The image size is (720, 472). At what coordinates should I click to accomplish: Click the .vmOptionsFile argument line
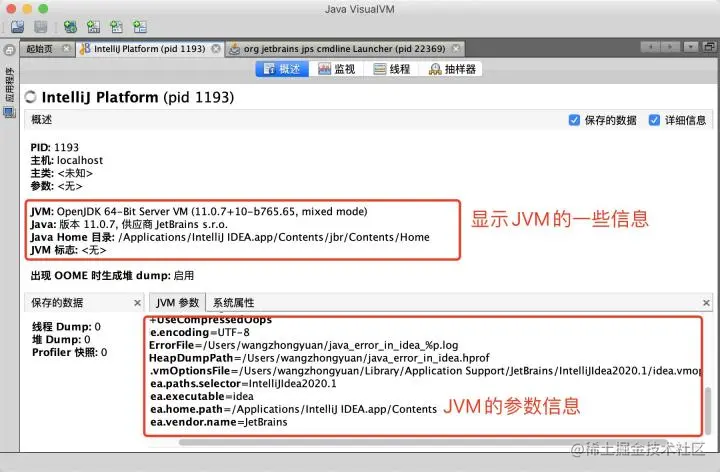tap(425, 371)
